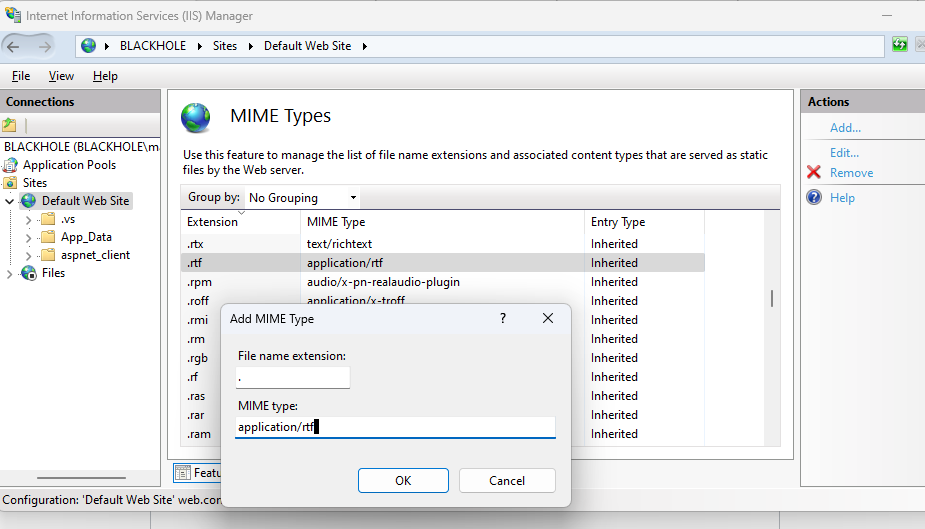Open the File menu
The image size is (925, 529).
point(21,76)
